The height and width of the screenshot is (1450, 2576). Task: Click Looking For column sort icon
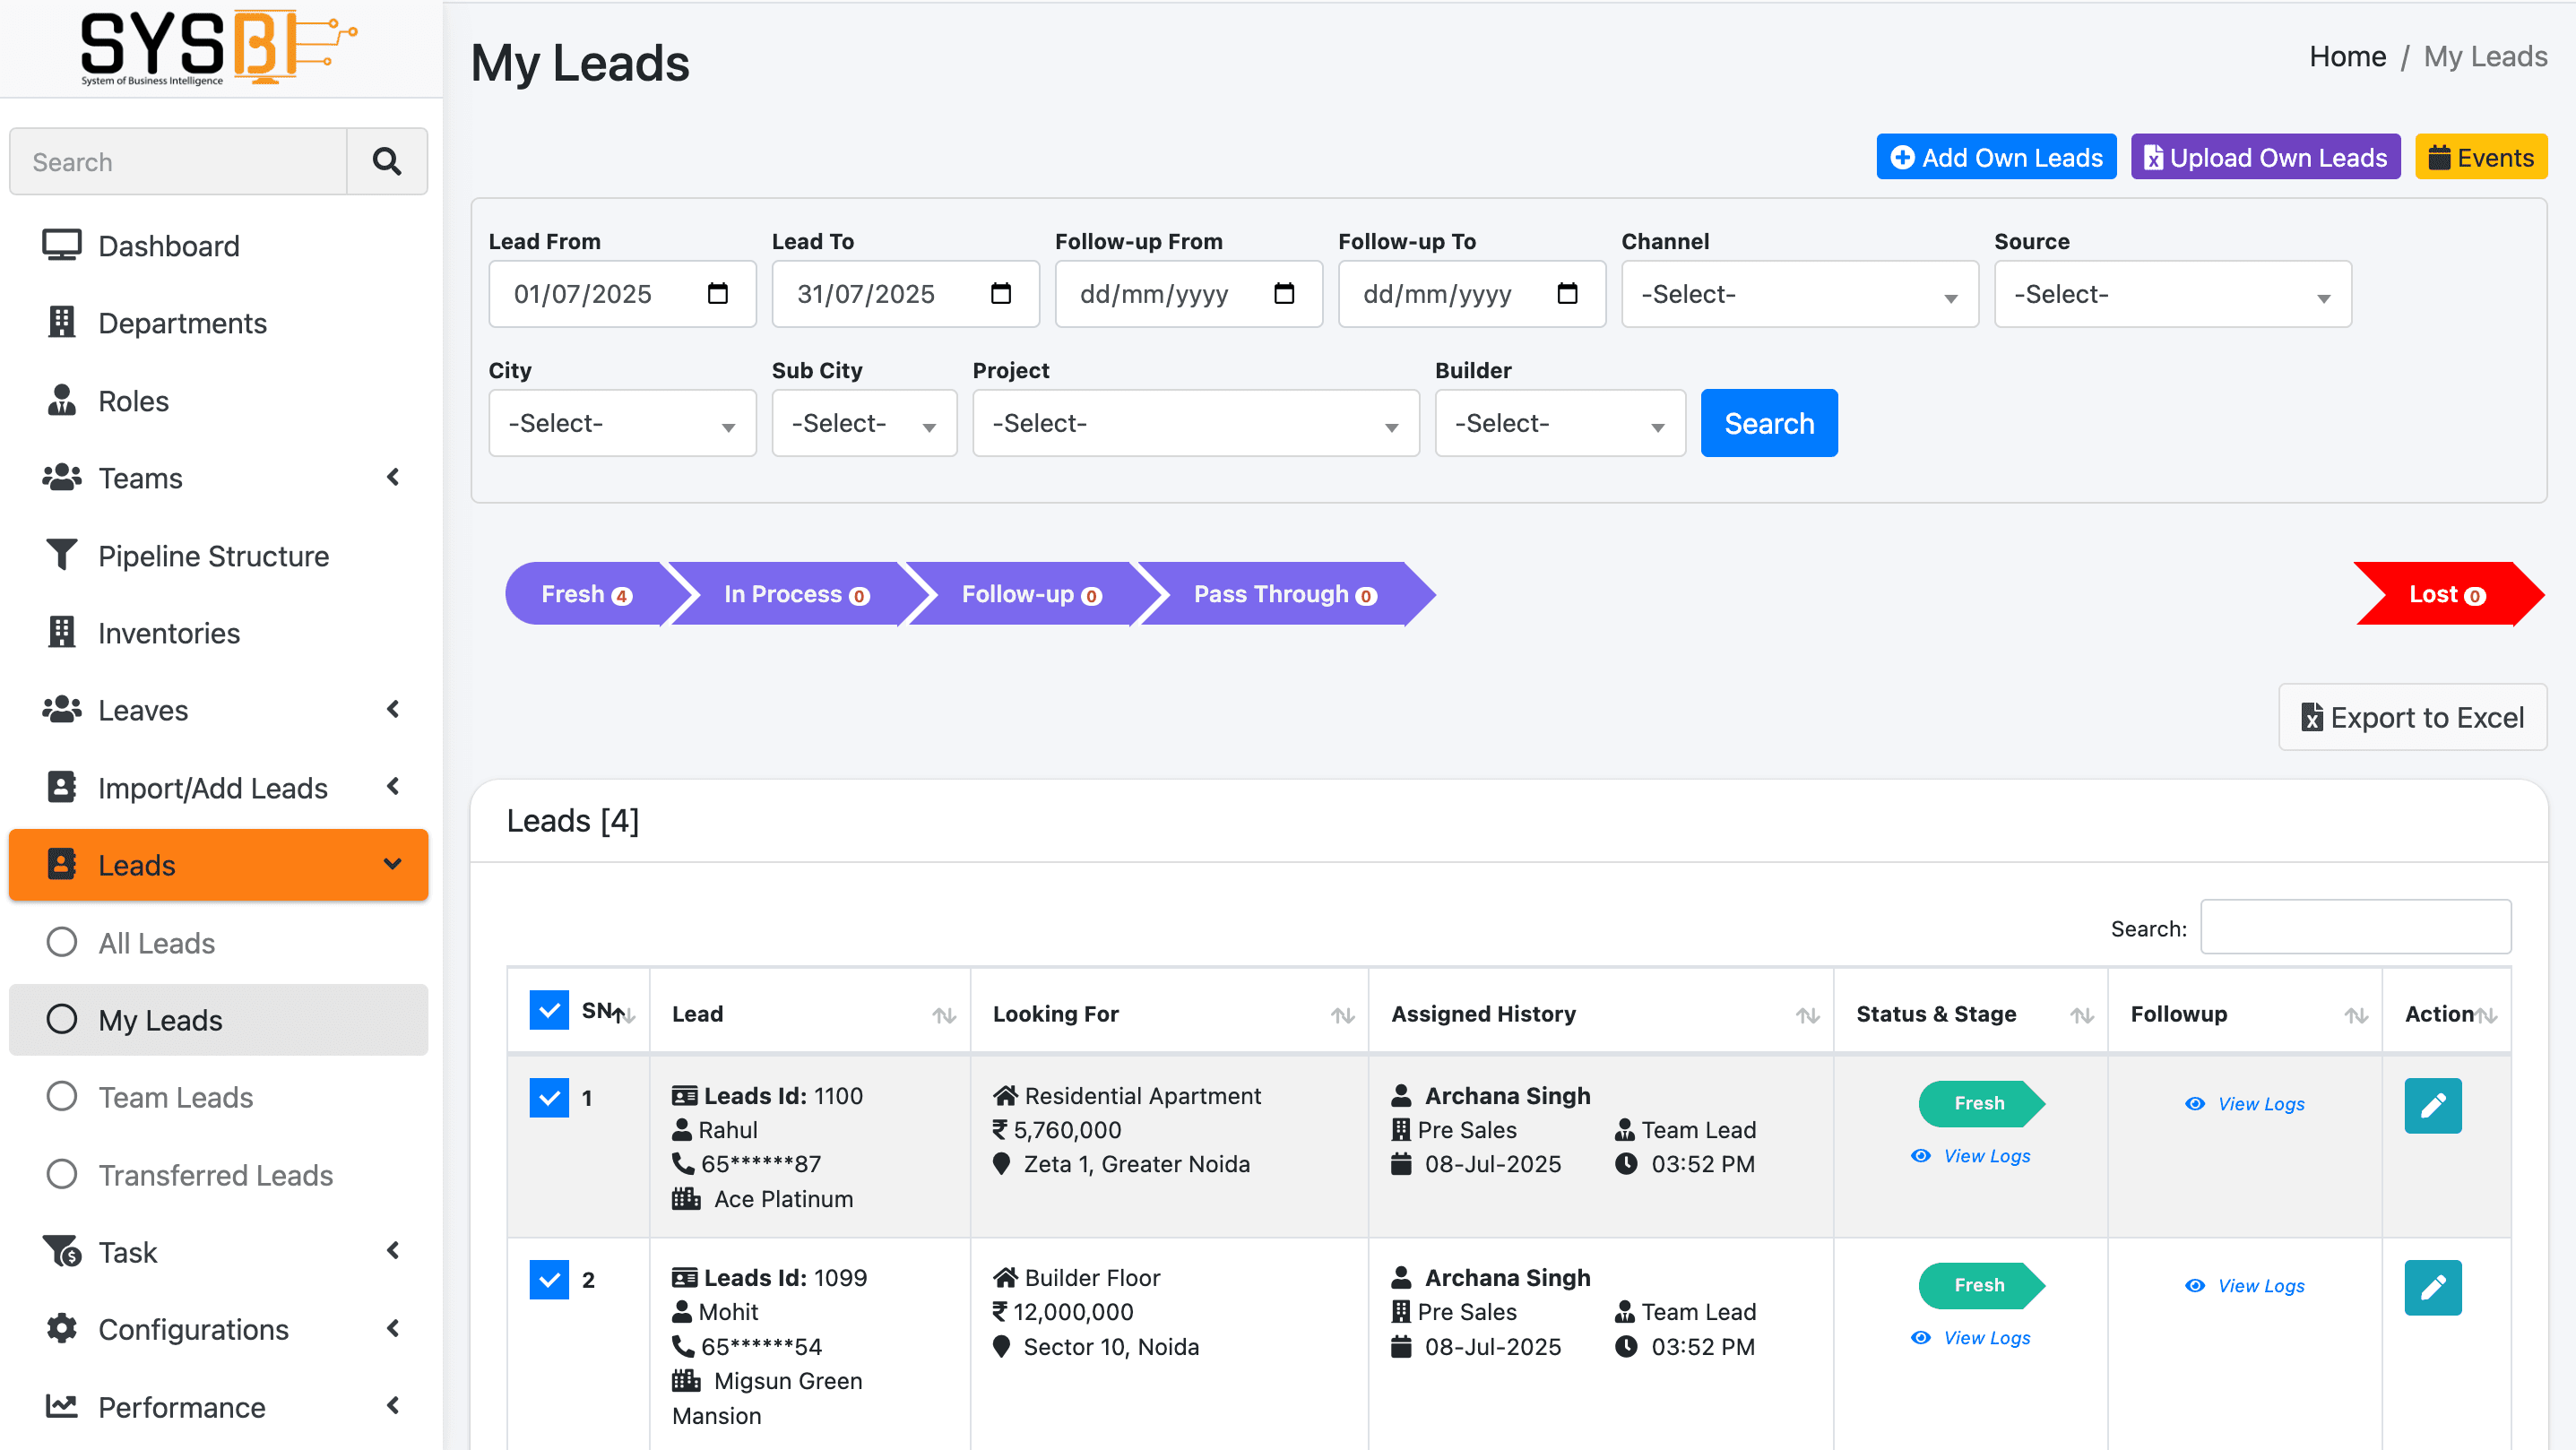click(x=1342, y=1015)
